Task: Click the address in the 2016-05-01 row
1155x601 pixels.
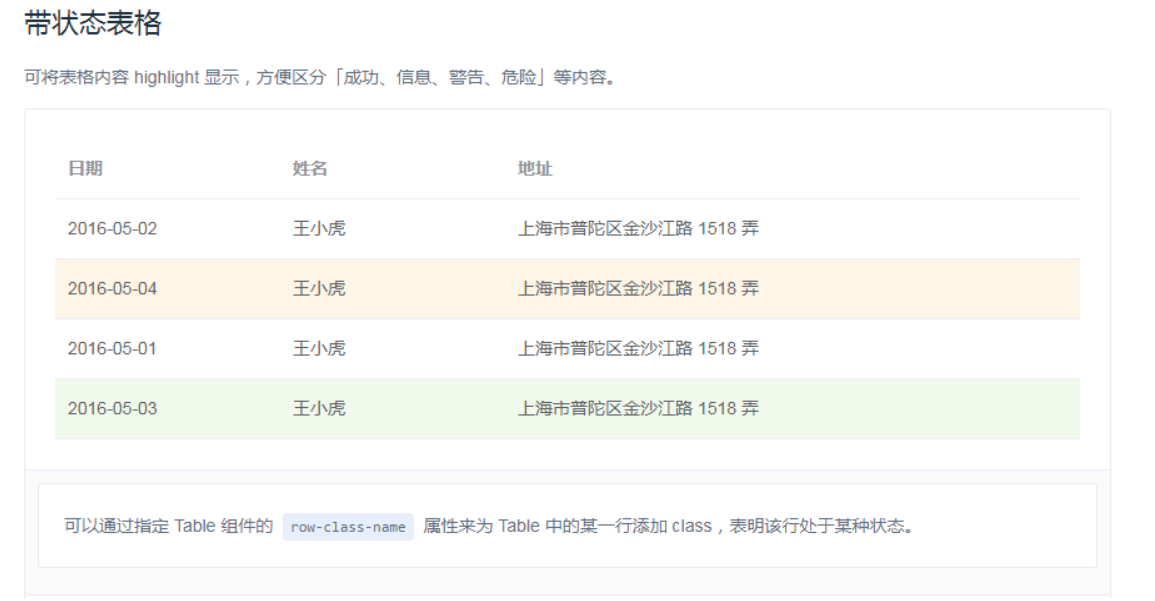Action: 638,348
